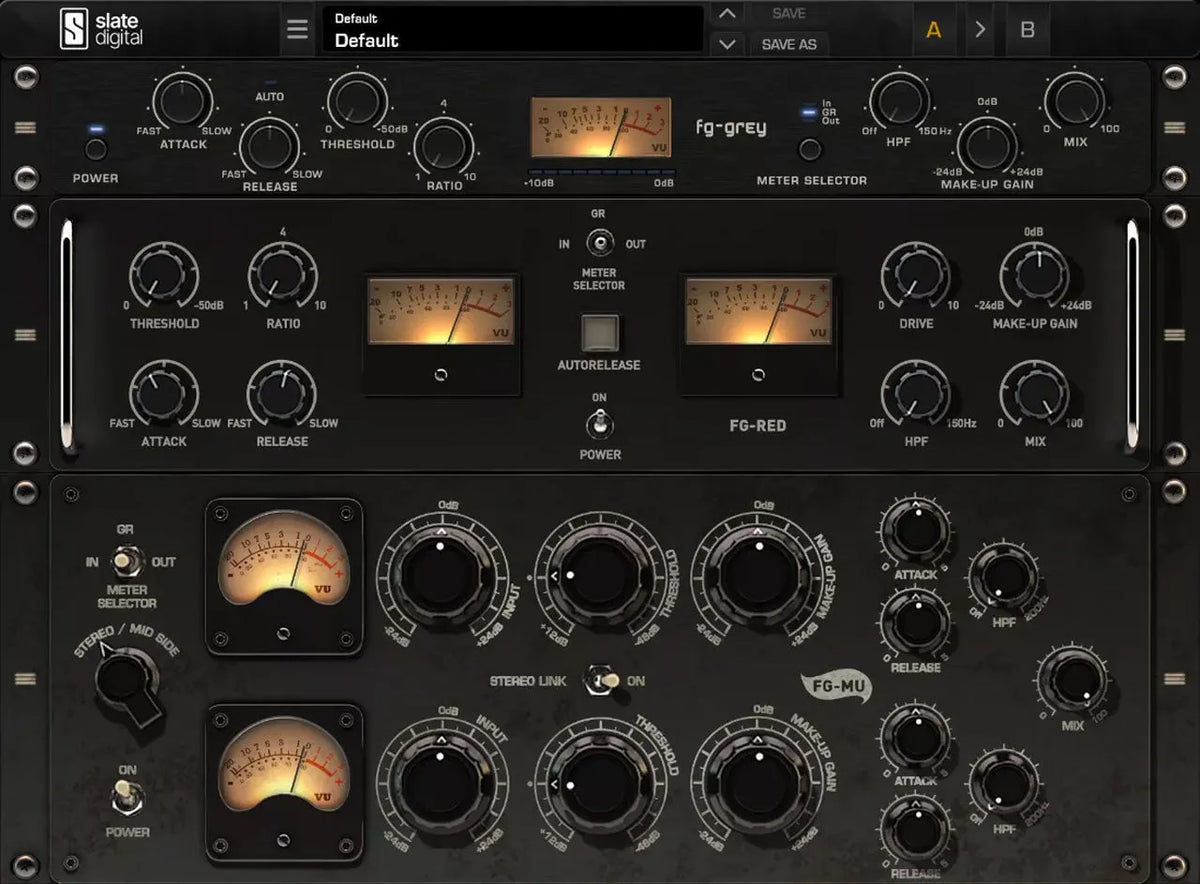Open the hamburger menu icon

point(297,29)
